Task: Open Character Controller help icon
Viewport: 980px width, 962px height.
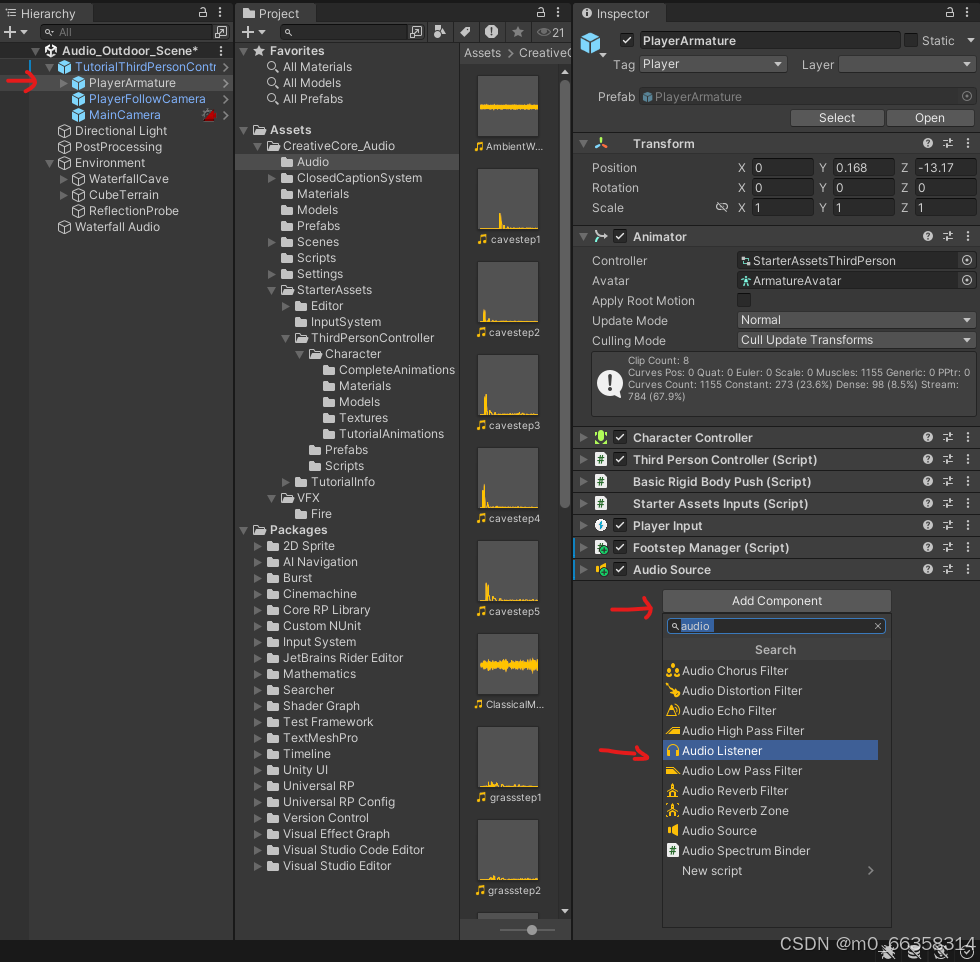Action: [x=928, y=438]
